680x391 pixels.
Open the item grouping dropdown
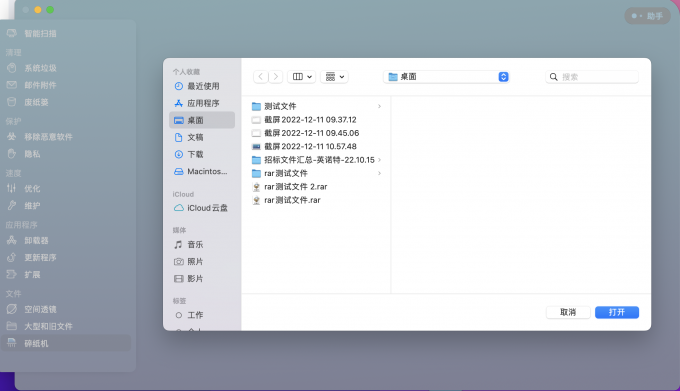coord(334,77)
